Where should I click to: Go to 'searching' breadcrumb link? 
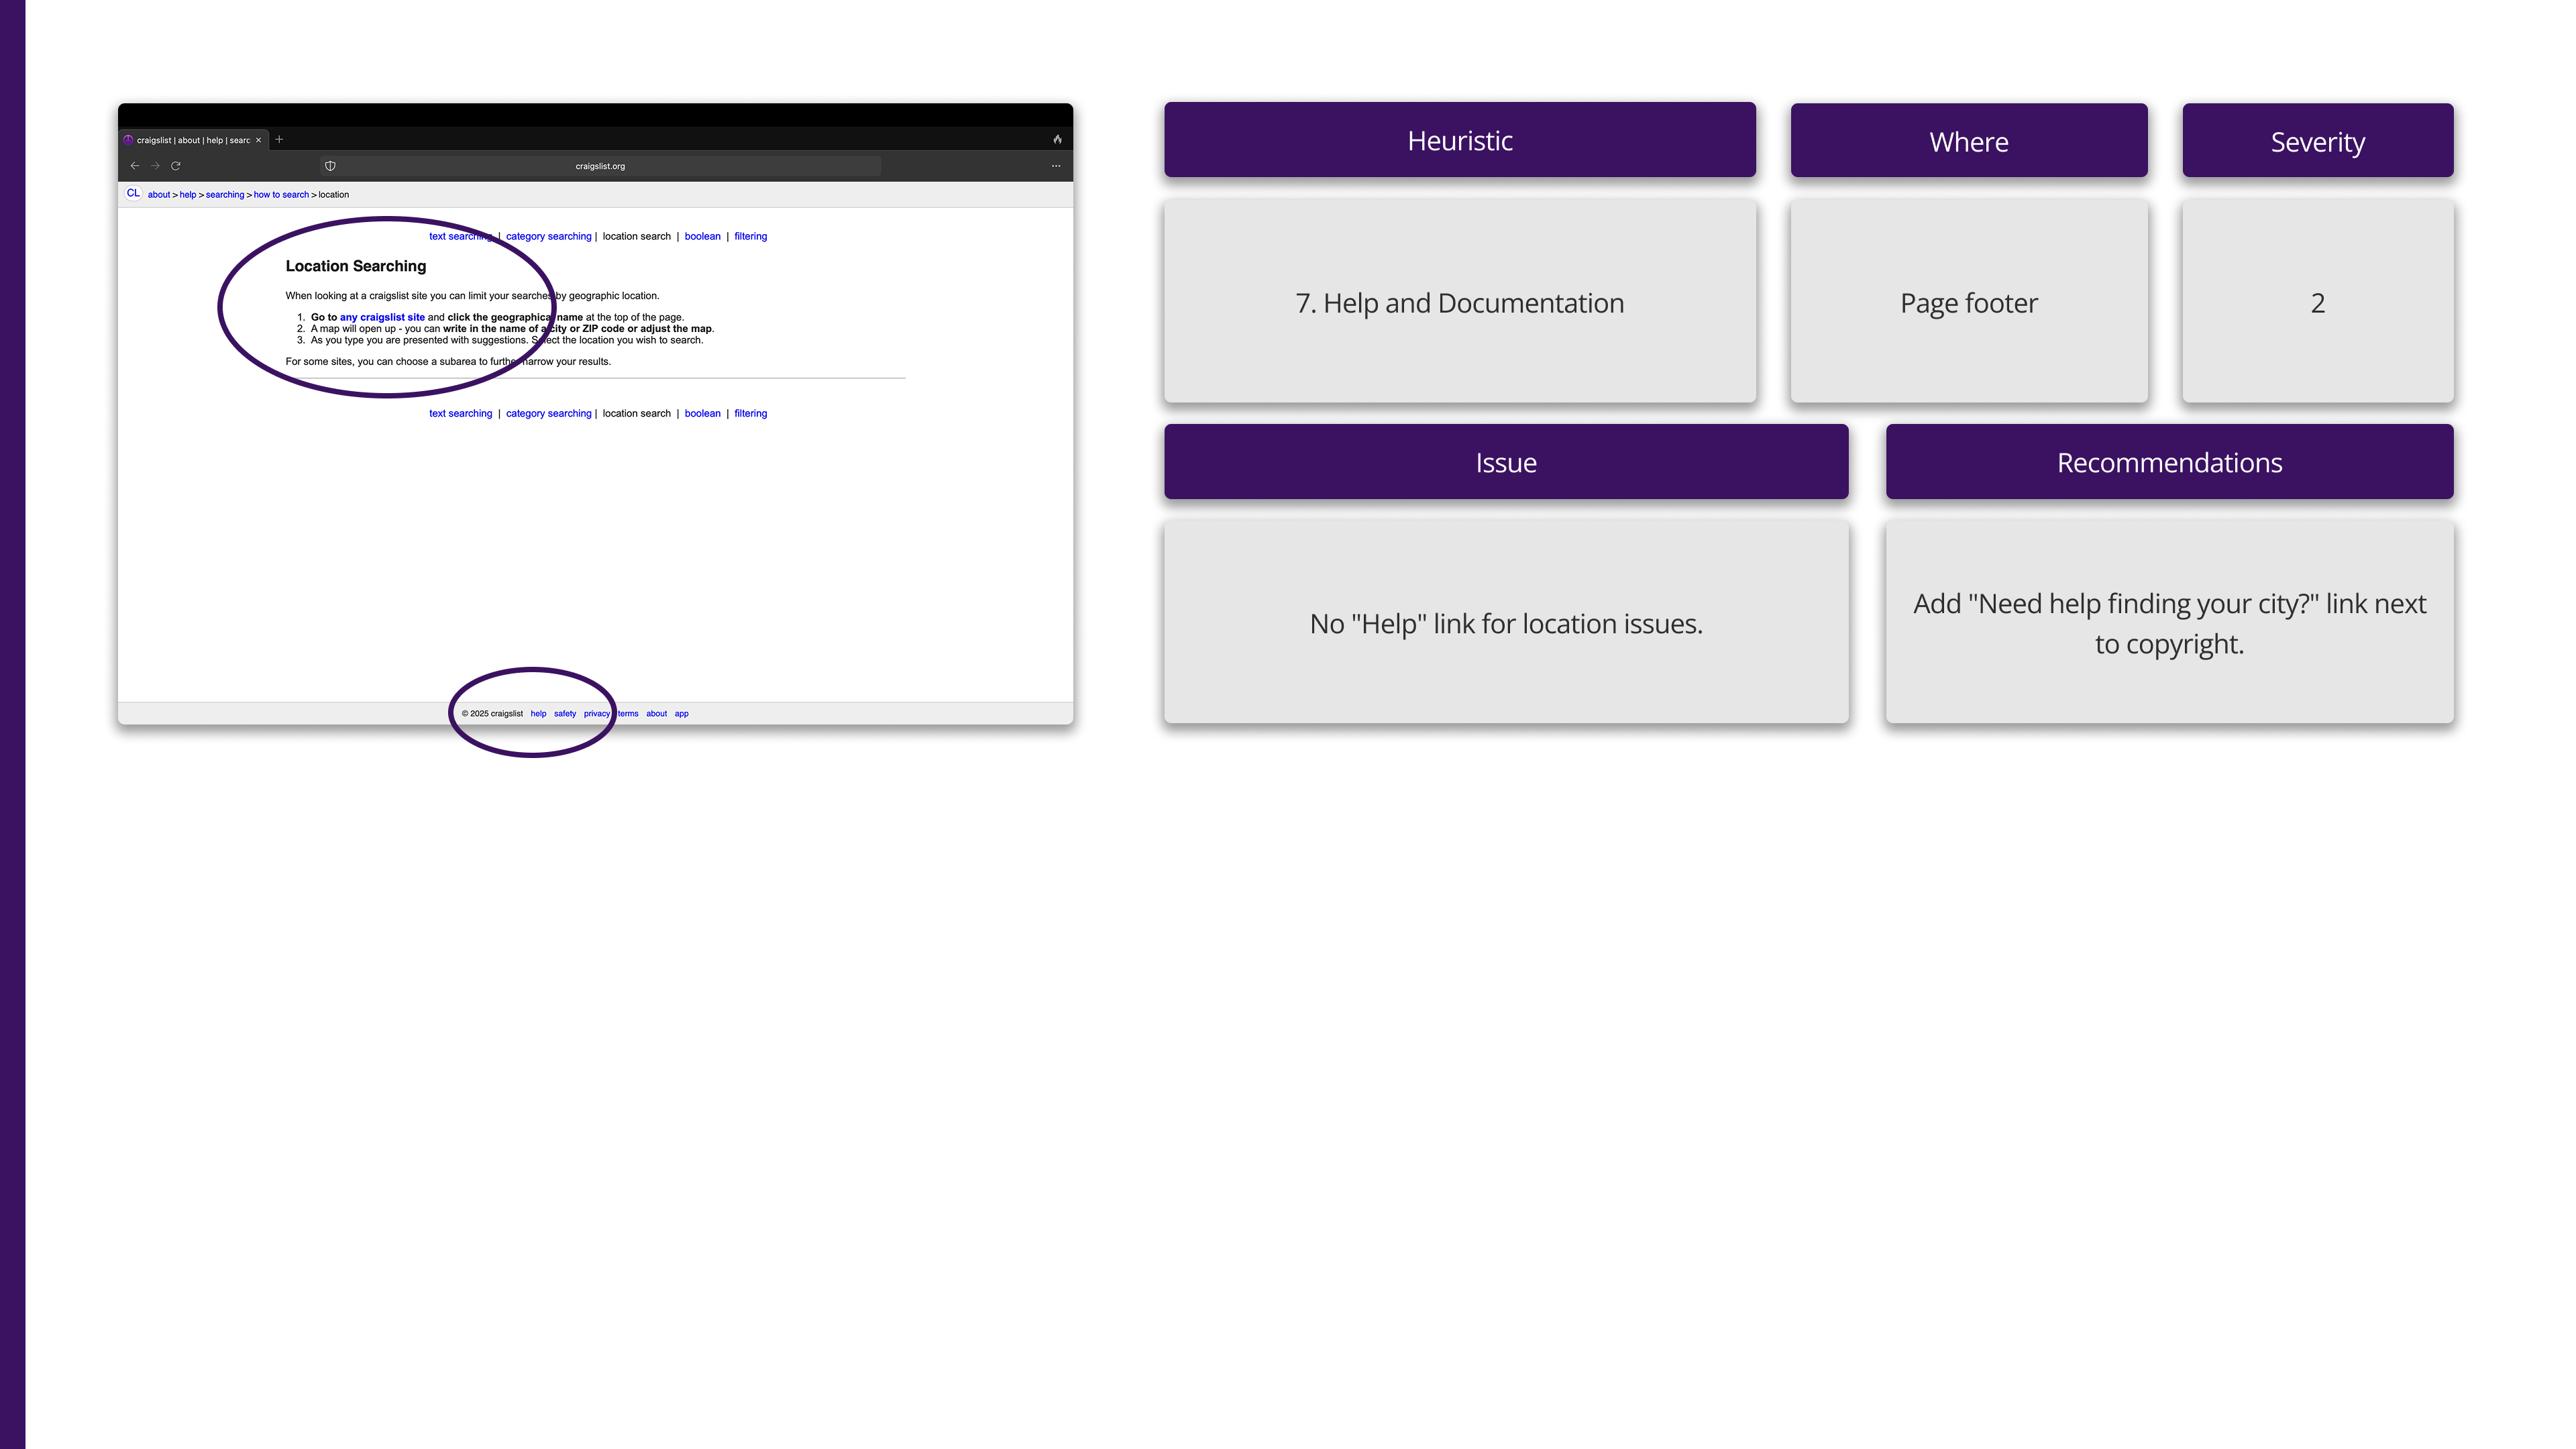pyautogui.click(x=225, y=195)
